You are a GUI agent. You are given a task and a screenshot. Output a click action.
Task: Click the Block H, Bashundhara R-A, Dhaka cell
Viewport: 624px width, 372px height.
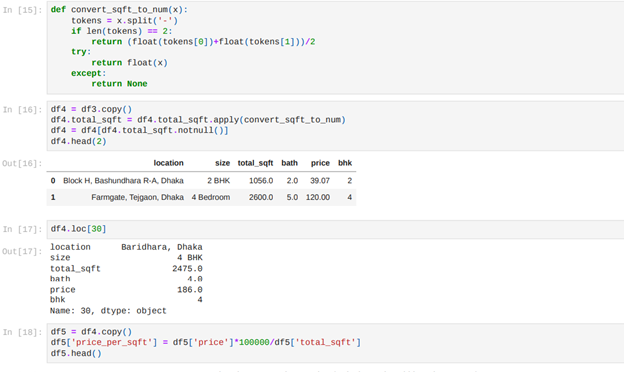(x=123, y=181)
